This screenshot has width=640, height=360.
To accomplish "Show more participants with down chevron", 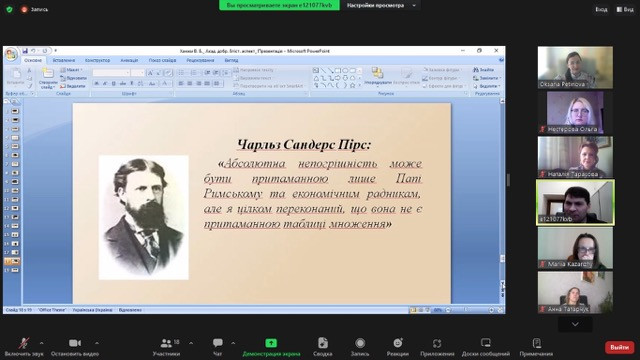I will [x=575, y=324].
